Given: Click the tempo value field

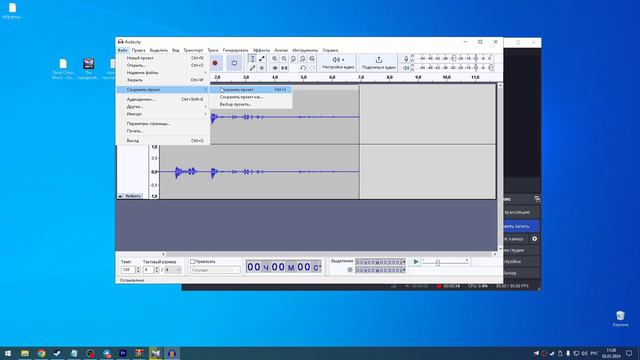Looking at the screenshot, I should coord(128,270).
